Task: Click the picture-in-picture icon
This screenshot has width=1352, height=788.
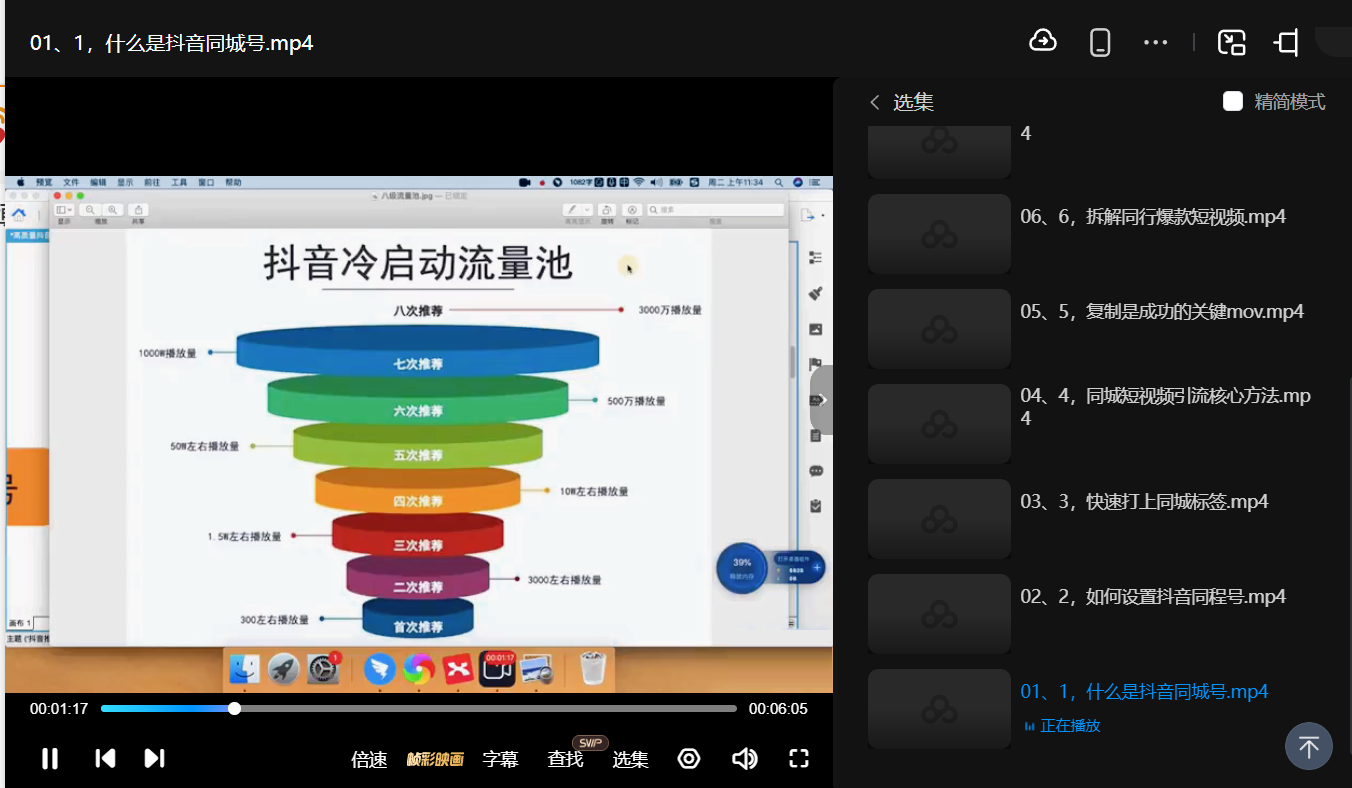Action: pos(1231,42)
